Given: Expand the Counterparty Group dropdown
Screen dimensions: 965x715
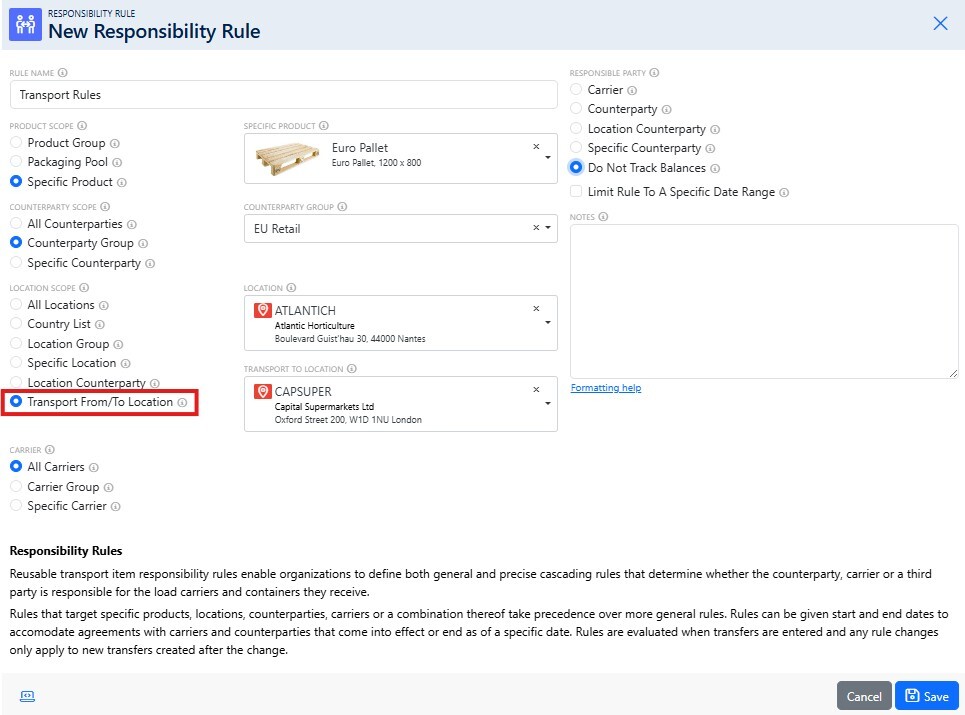Looking at the screenshot, I should (x=548, y=229).
